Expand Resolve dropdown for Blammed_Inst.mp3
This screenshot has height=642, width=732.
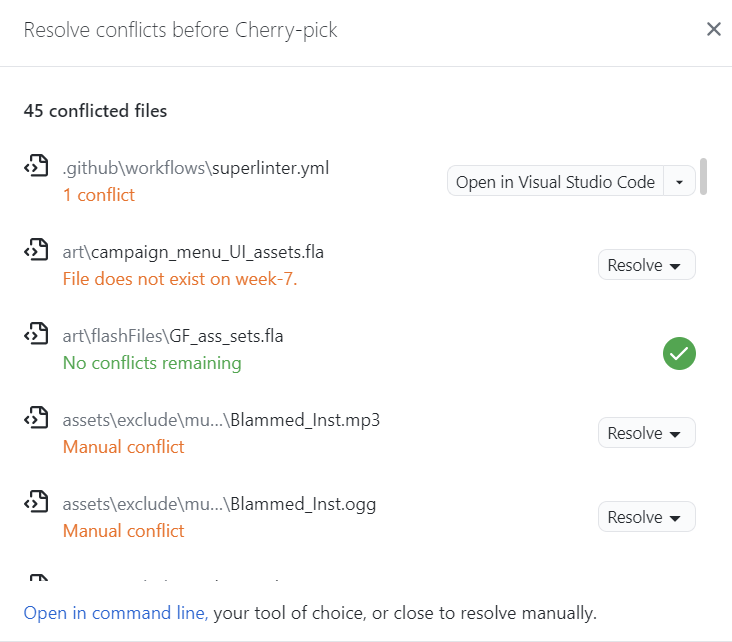click(646, 433)
